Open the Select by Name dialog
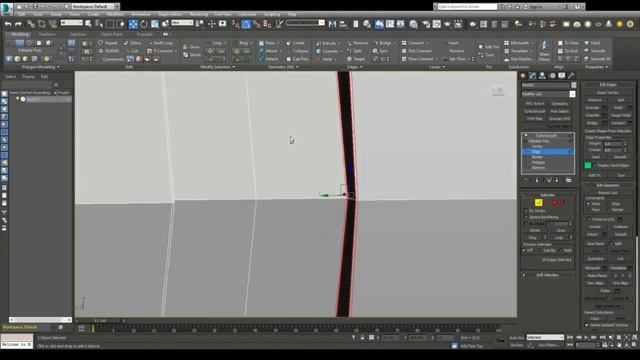 tap(99, 24)
